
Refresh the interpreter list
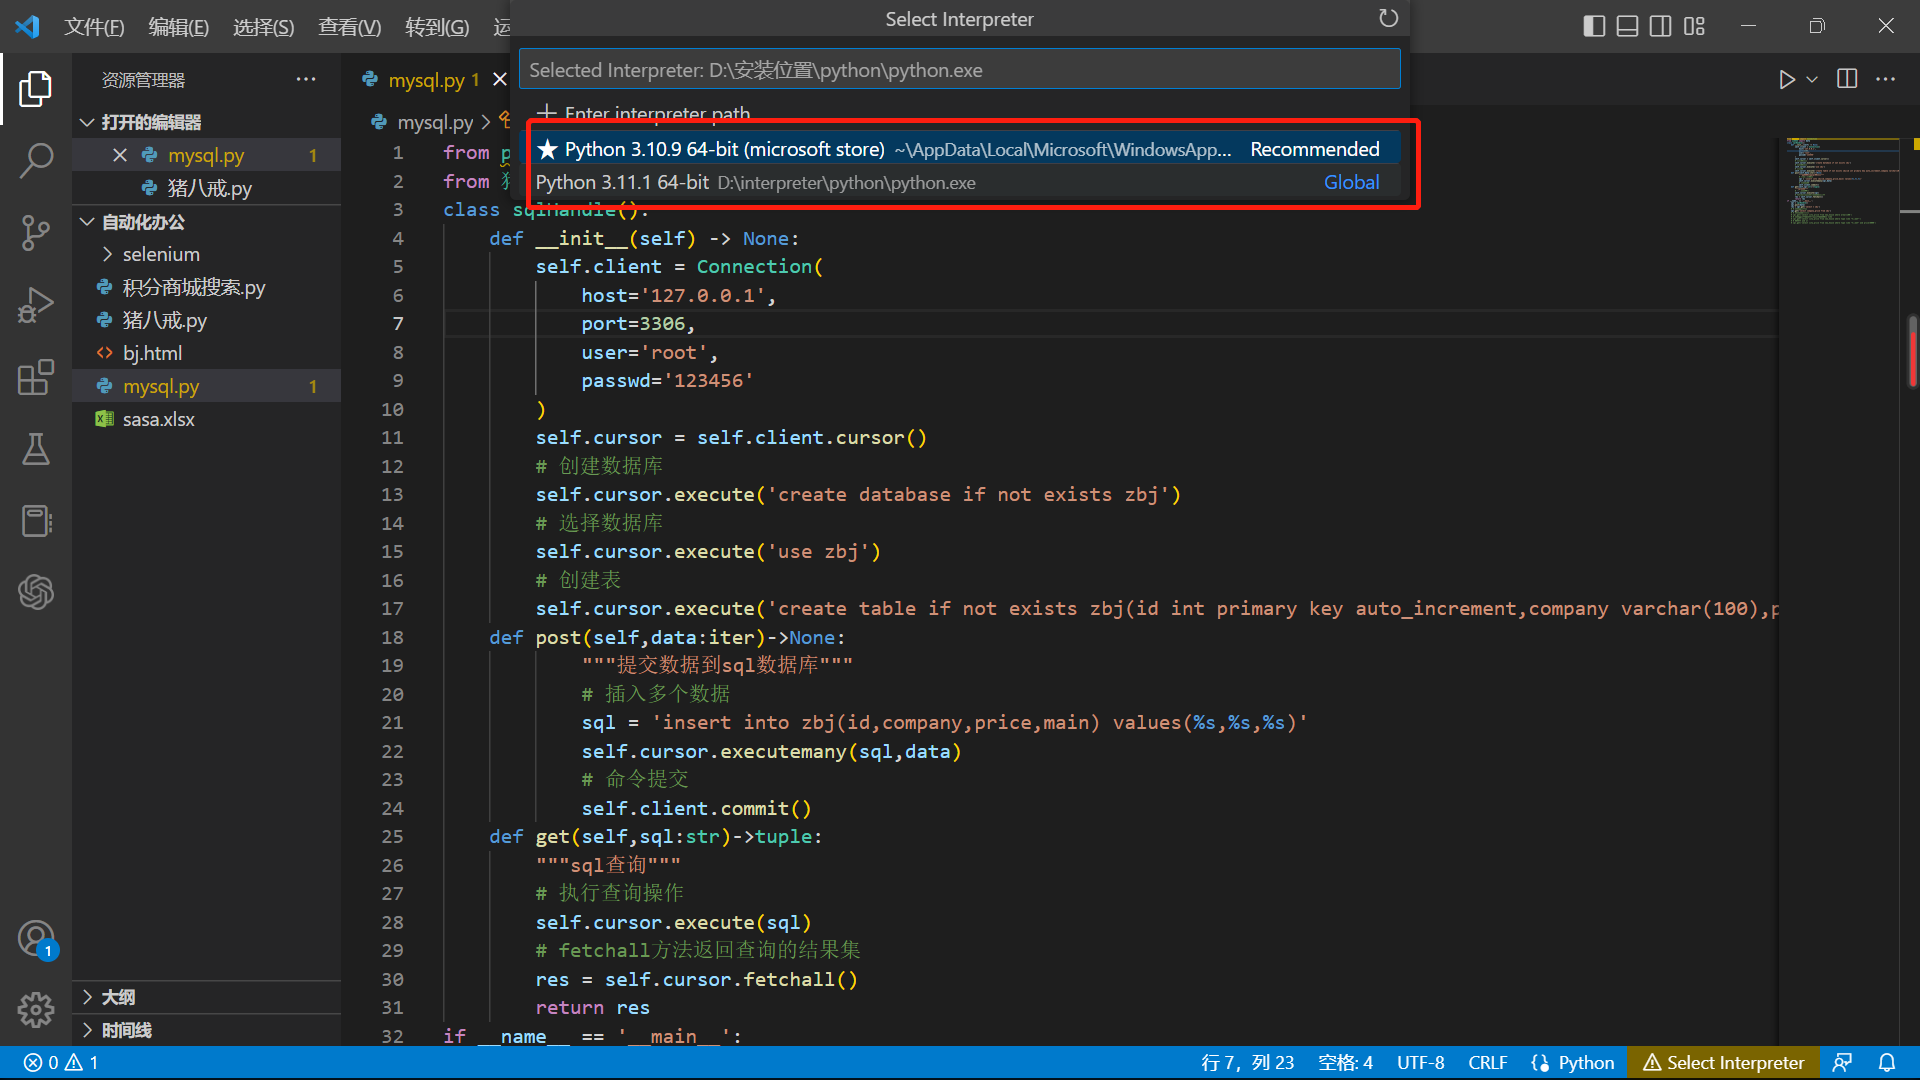(x=1388, y=18)
